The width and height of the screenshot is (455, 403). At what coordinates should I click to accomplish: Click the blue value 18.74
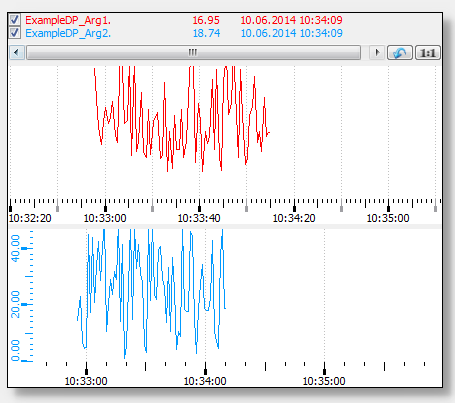click(206, 33)
